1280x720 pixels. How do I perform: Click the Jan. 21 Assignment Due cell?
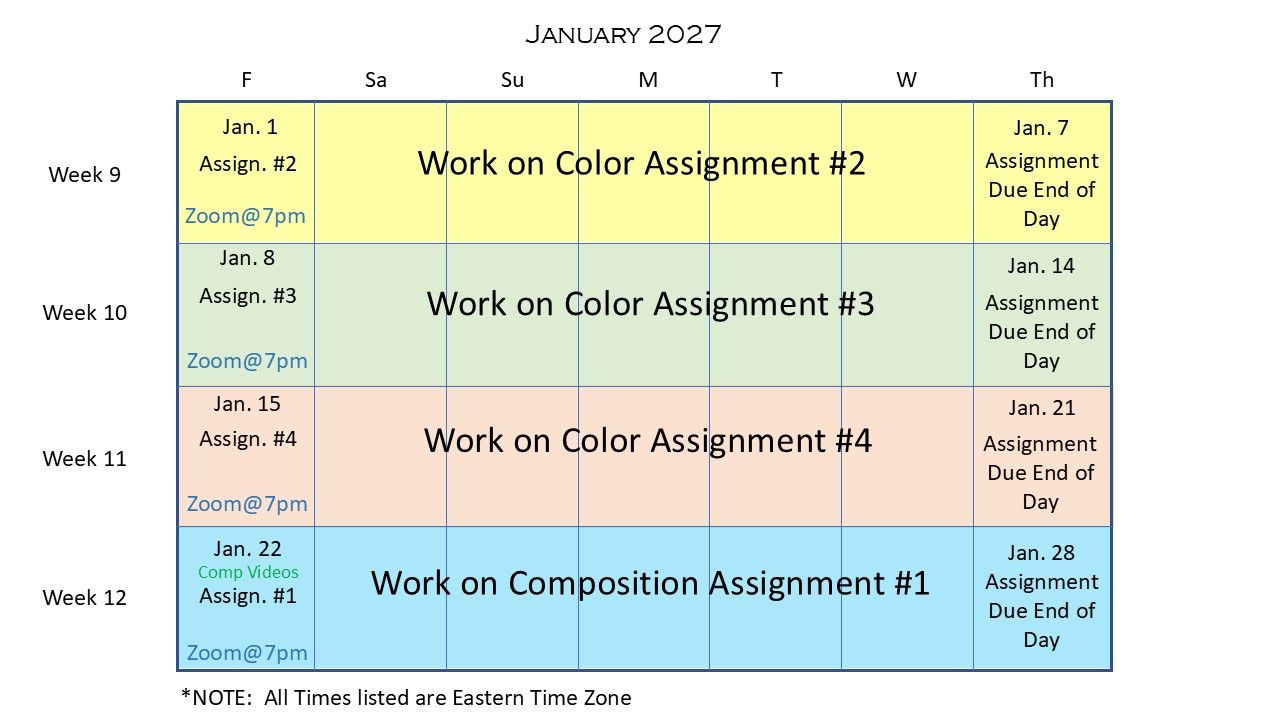[1042, 456]
